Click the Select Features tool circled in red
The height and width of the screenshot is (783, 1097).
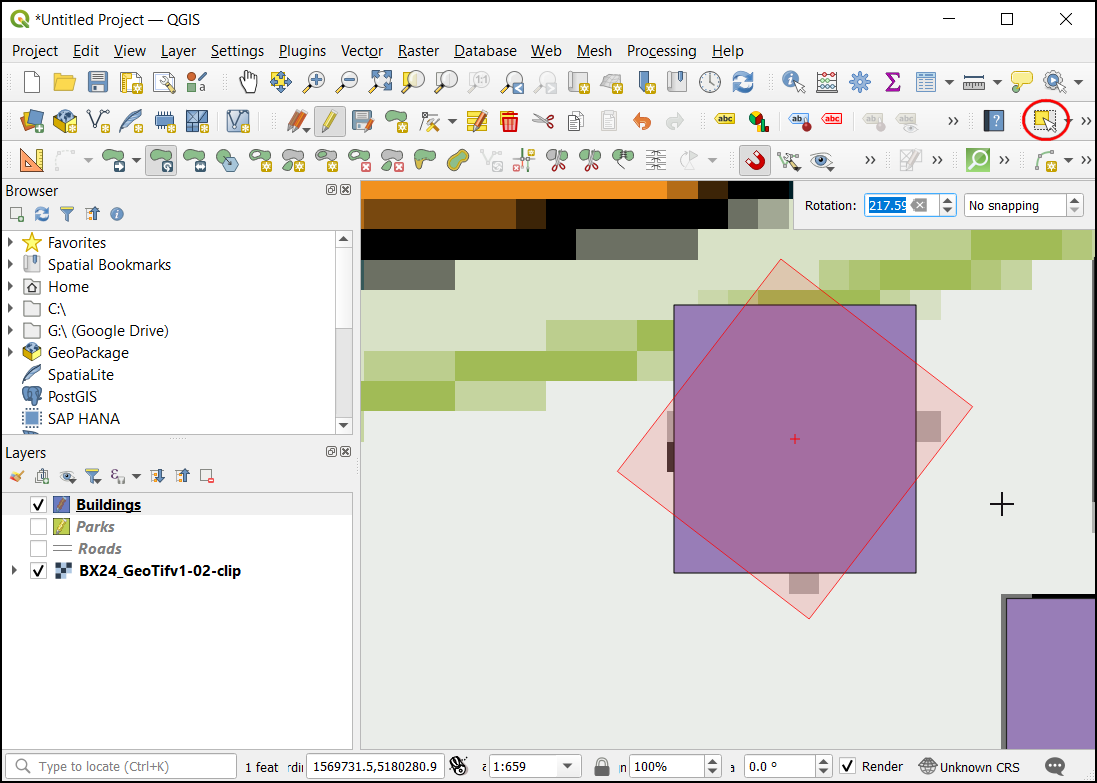tap(1044, 121)
